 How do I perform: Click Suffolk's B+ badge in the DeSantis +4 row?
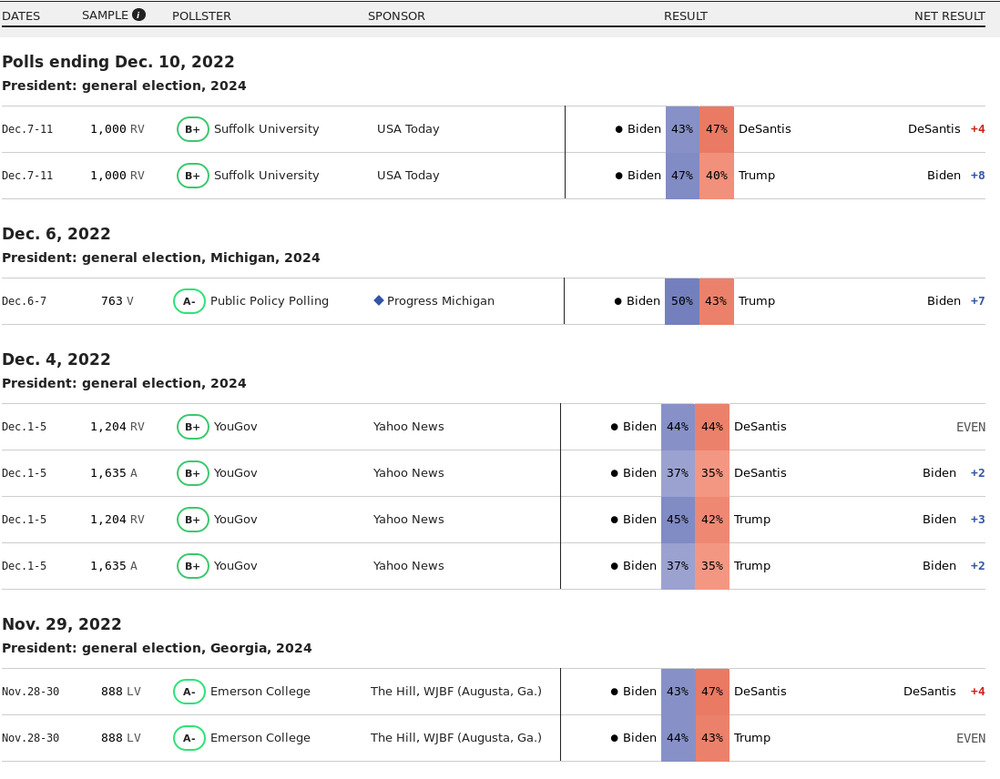coord(193,129)
